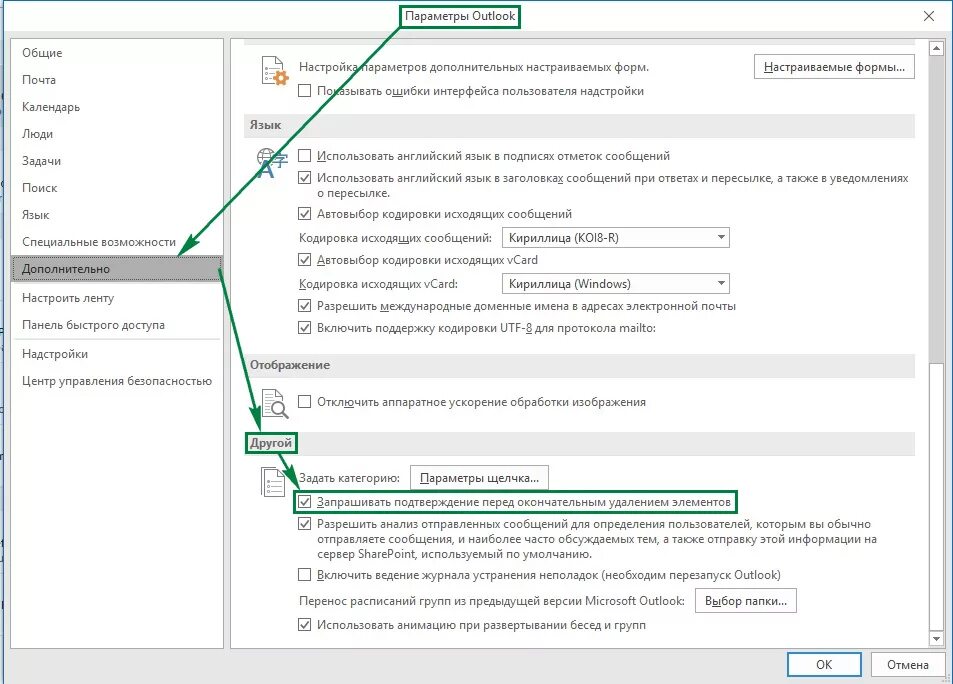
Task: Click the scrollbar up arrow
Action: pyautogui.click(x=936, y=47)
